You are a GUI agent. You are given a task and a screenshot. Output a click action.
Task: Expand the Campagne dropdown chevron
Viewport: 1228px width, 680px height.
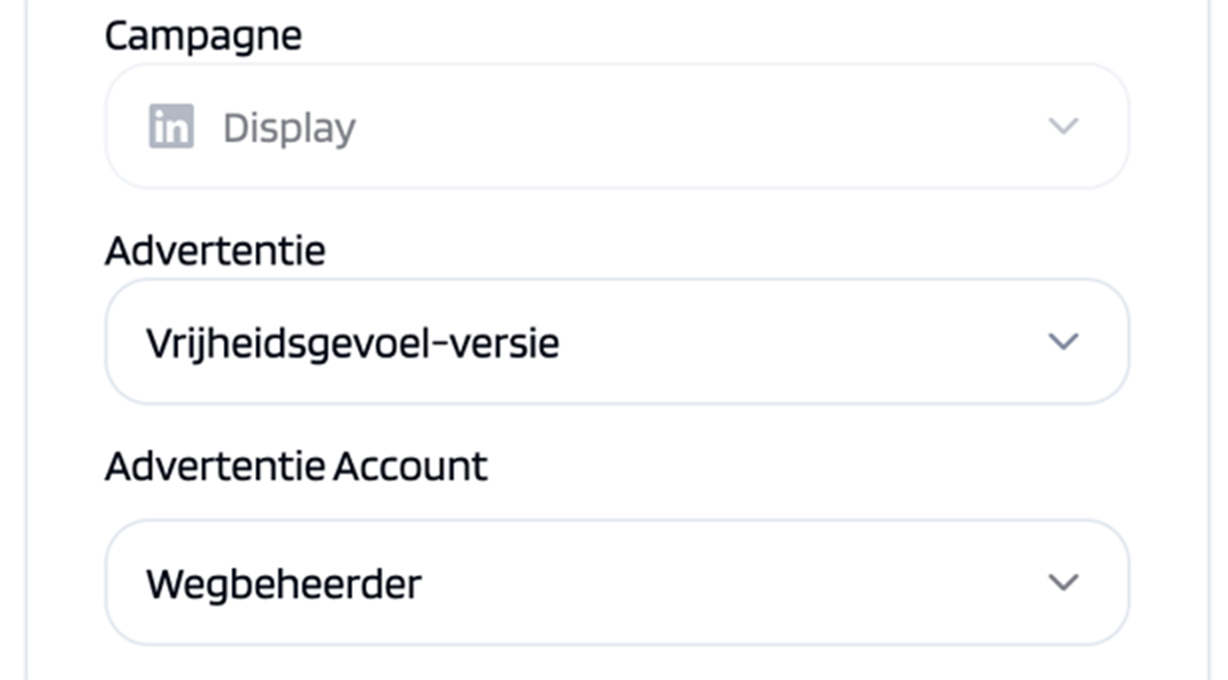pos(1062,127)
